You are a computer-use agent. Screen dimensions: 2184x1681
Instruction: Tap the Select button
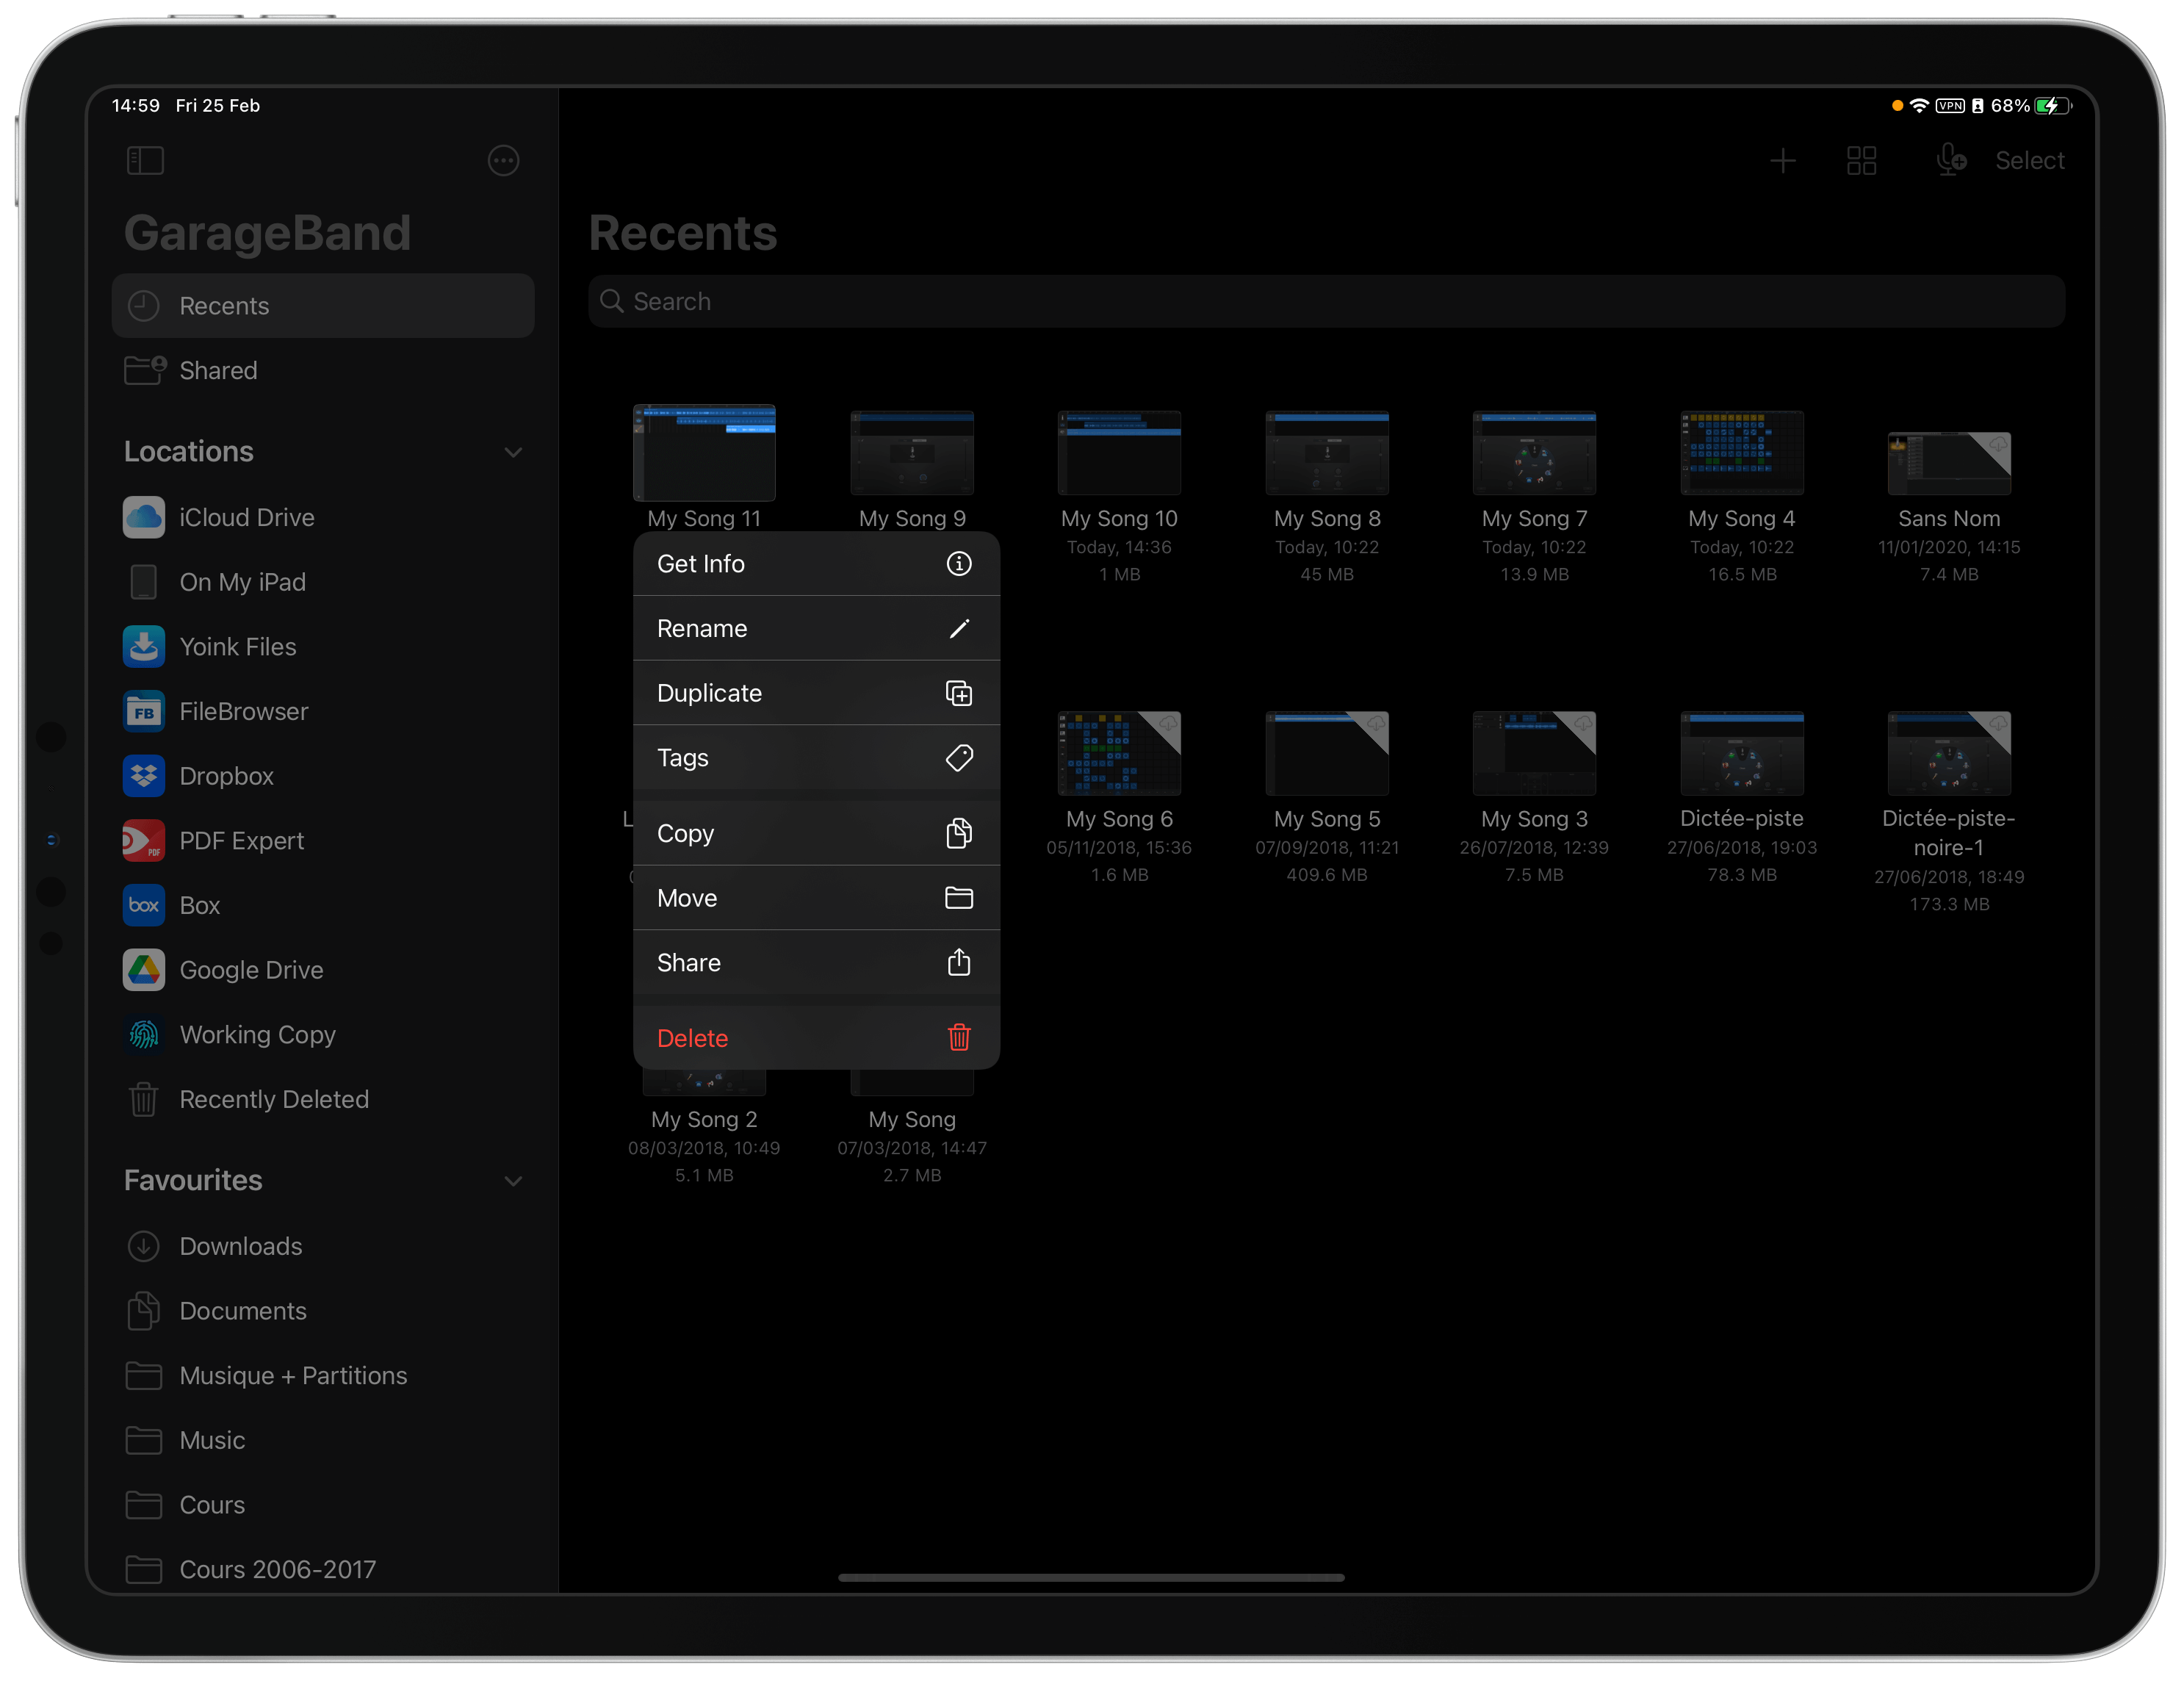click(x=2029, y=160)
